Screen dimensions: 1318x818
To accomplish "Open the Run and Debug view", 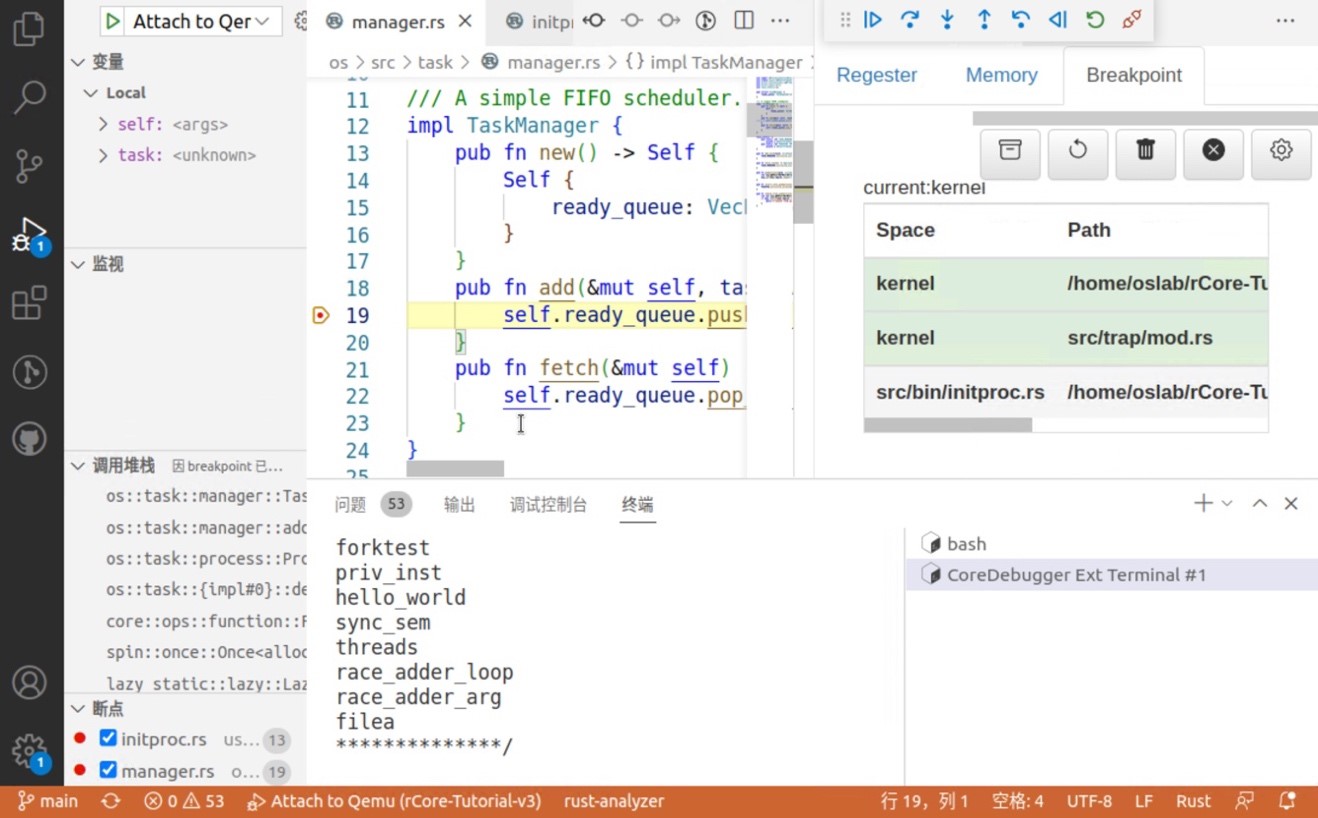I will click(29, 235).
